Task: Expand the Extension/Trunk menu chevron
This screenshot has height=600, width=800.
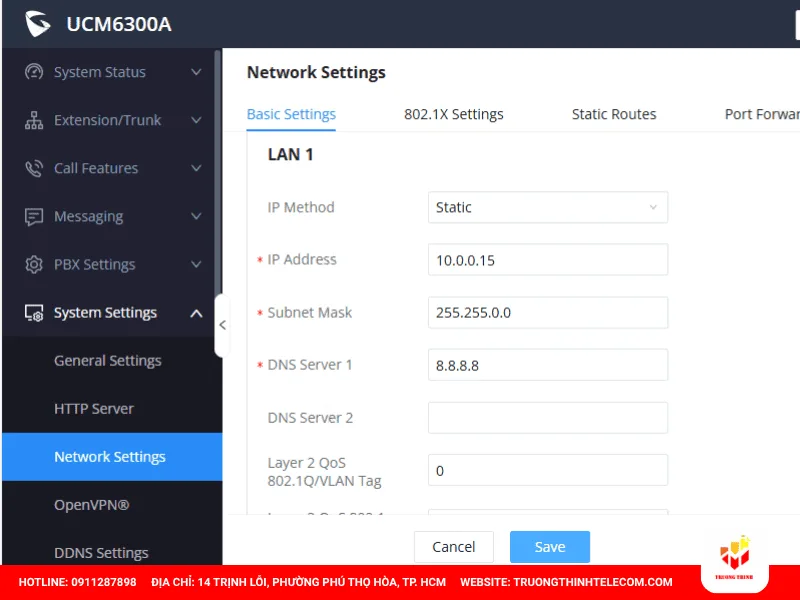Action: (196, 120)
